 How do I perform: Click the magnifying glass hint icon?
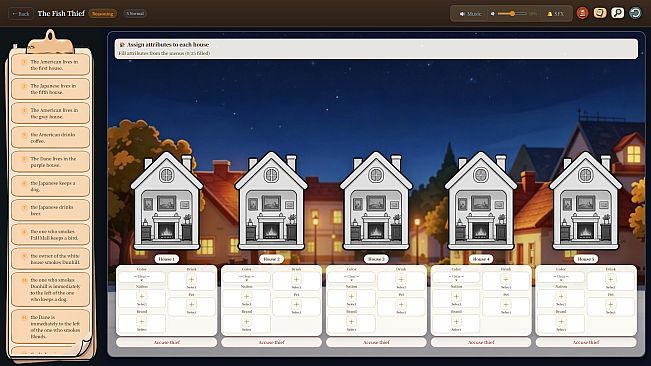[x=617, y=13]
